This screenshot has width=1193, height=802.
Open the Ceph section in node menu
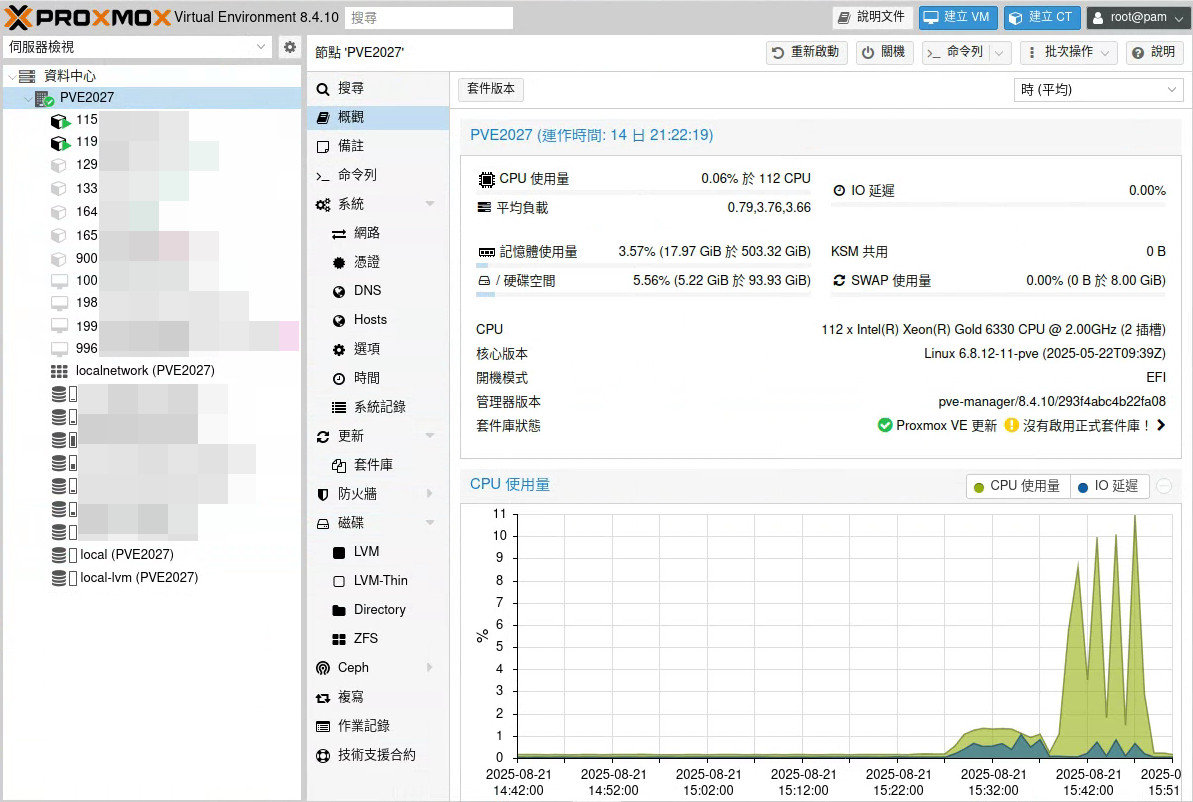tap(353, 668)
